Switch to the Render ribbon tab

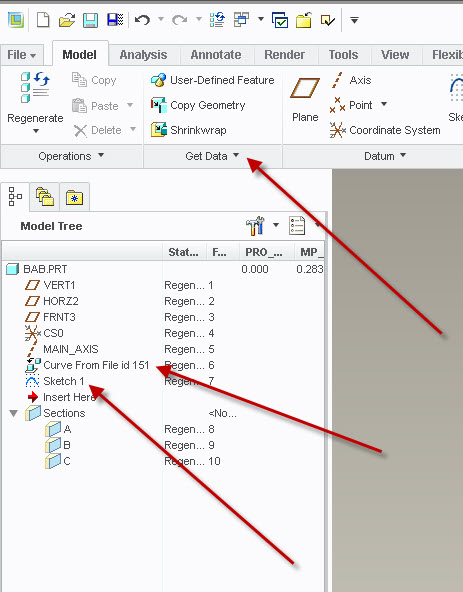pos(285,55)
